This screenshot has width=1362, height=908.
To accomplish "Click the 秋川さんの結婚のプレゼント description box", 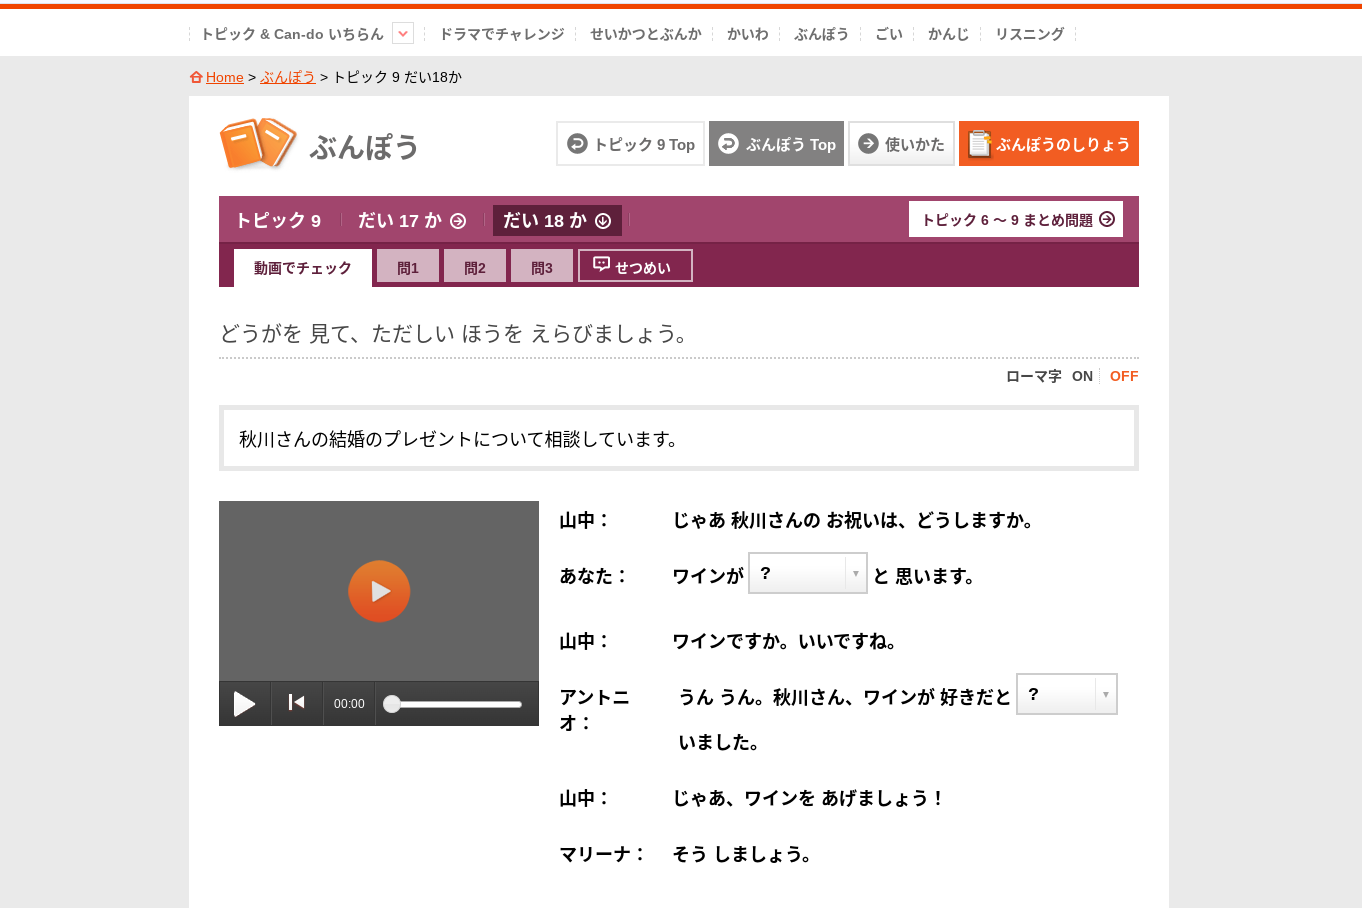I will click(x=679, y=438).
